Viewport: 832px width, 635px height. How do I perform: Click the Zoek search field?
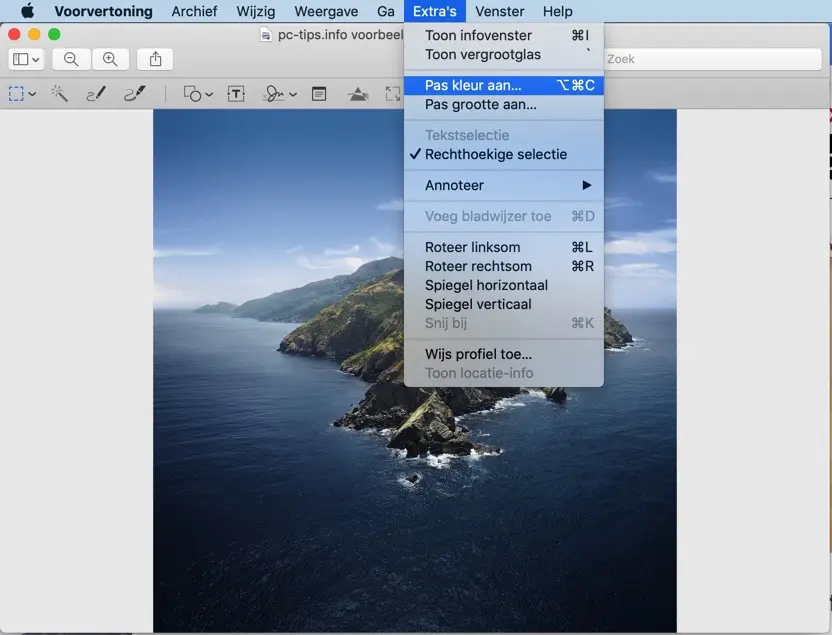[x=713, y=59]
